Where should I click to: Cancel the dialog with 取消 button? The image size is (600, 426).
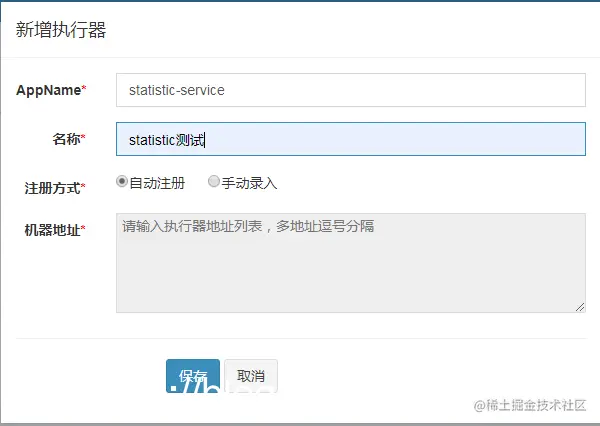[251, 376]
